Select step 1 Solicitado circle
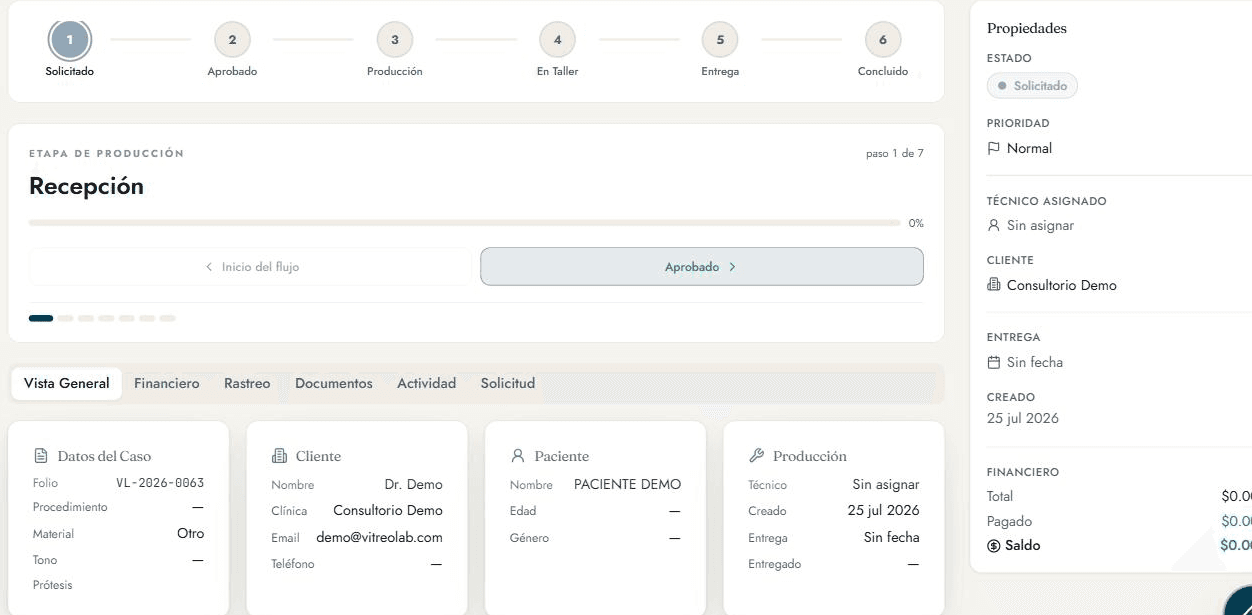Image resolution: width=1252 pixels, height=615 pixels. [x=70, y=40]
